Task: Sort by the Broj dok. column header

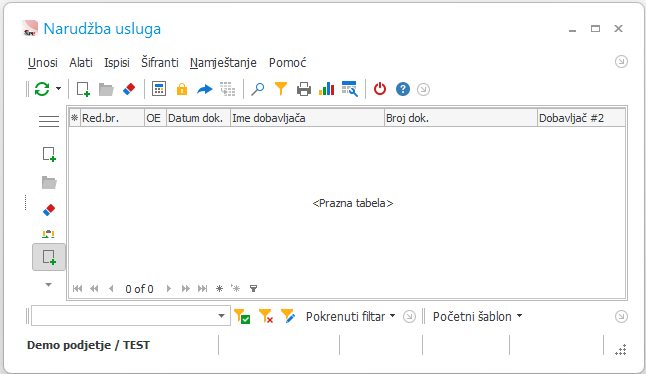Action: (461, 118)
